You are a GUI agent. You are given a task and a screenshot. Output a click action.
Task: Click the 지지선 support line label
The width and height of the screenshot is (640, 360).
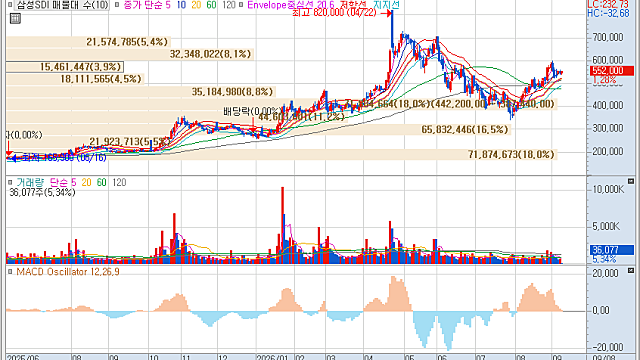[386, 5]
